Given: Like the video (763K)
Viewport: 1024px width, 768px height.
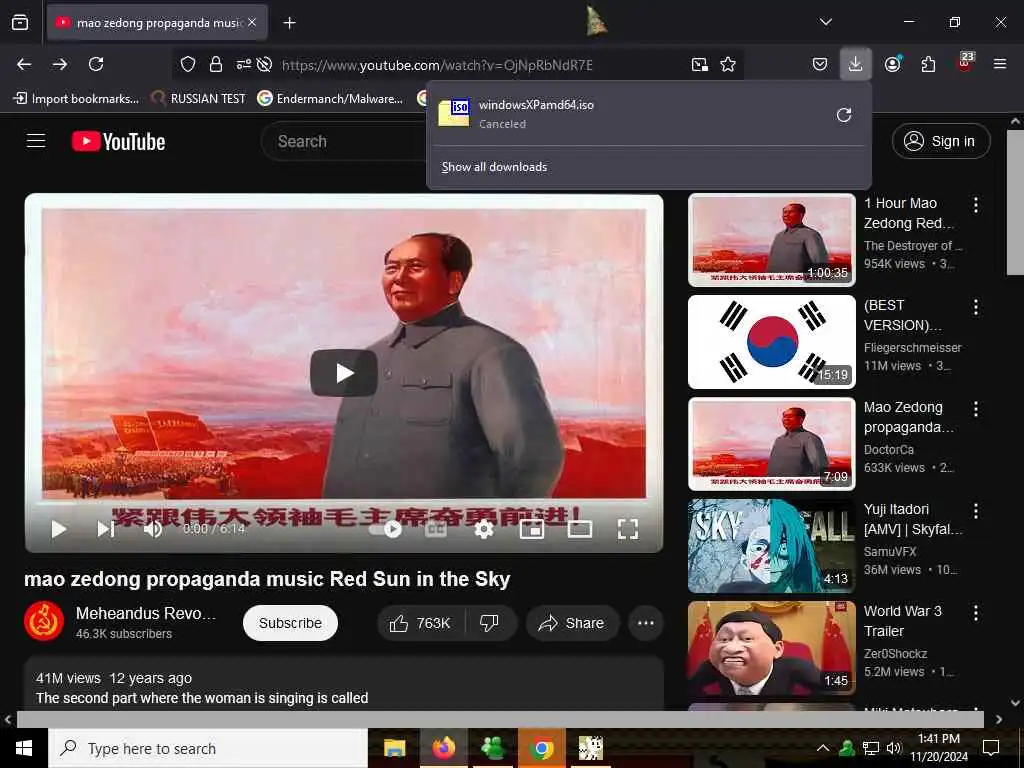Looking at the screenshot, I should [421, 623].
